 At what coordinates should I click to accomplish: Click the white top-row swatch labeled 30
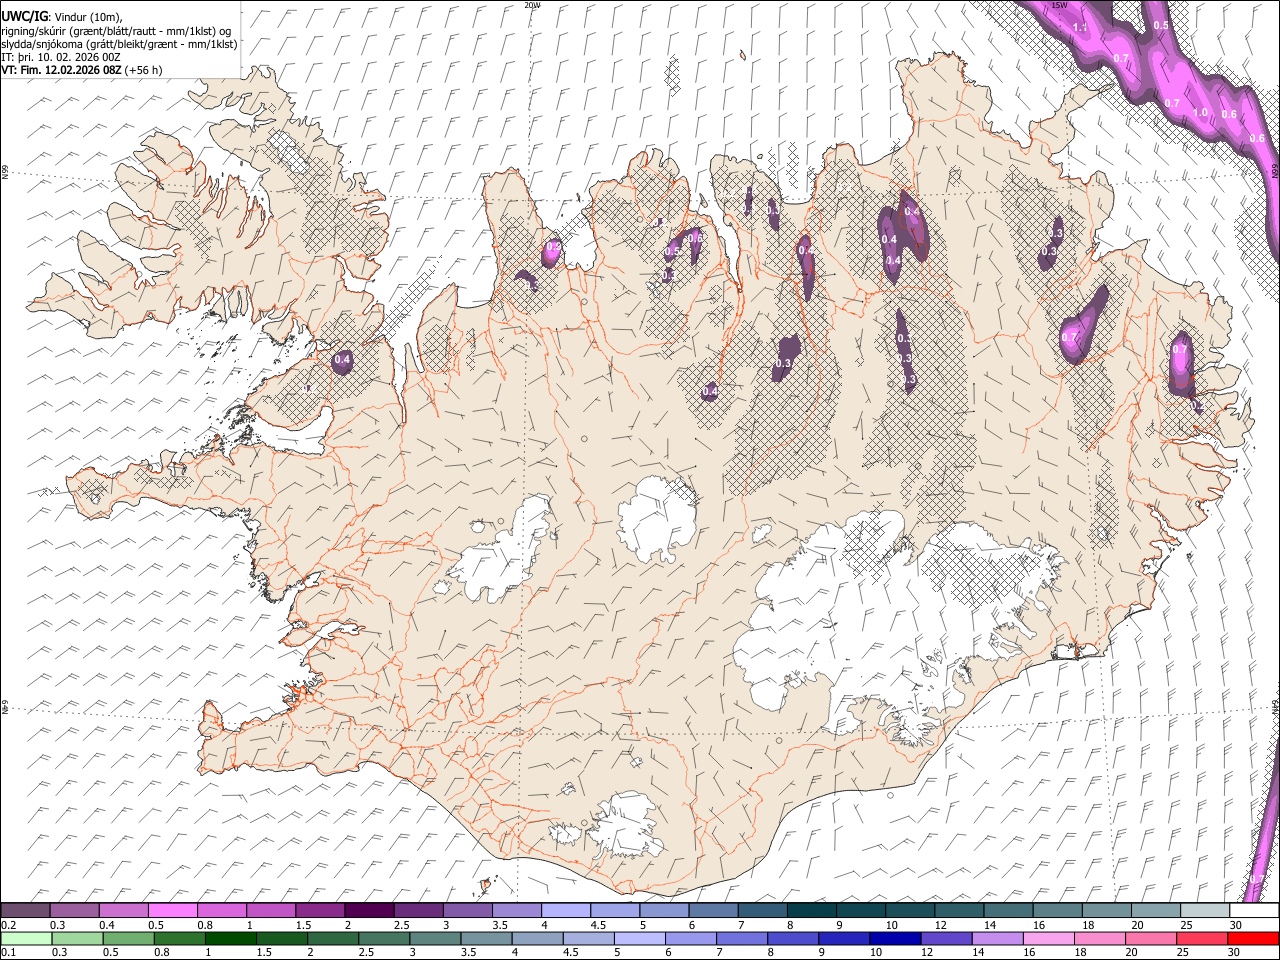(1253, 910)
